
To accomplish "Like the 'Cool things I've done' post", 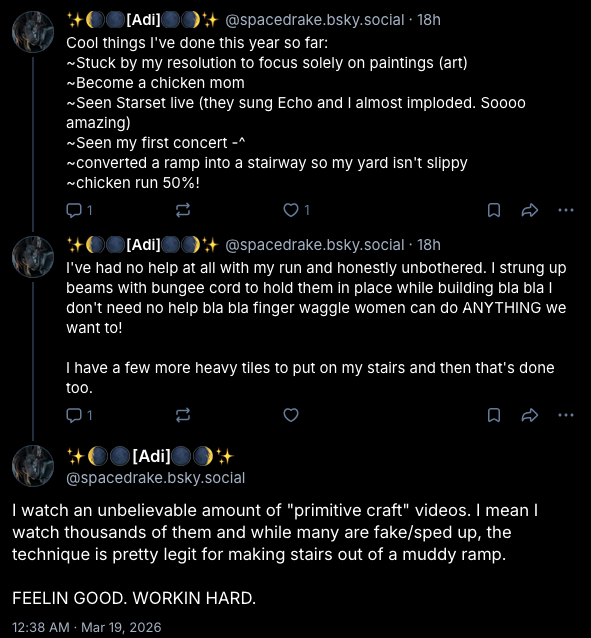I will (x=296, y=210).
